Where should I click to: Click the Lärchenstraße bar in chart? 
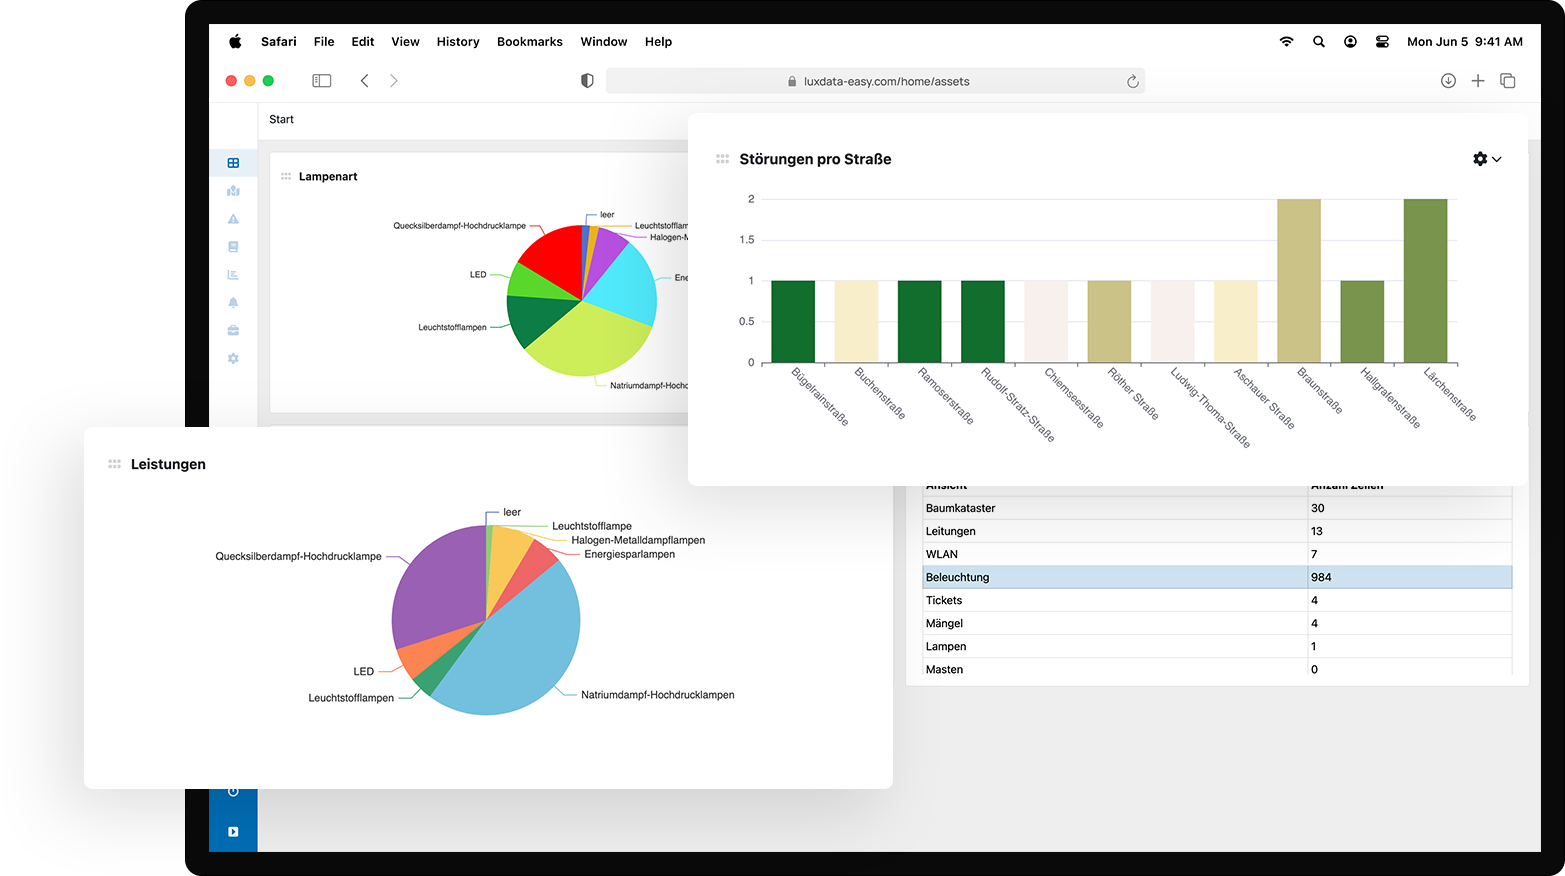click(x=1425, y=281)
